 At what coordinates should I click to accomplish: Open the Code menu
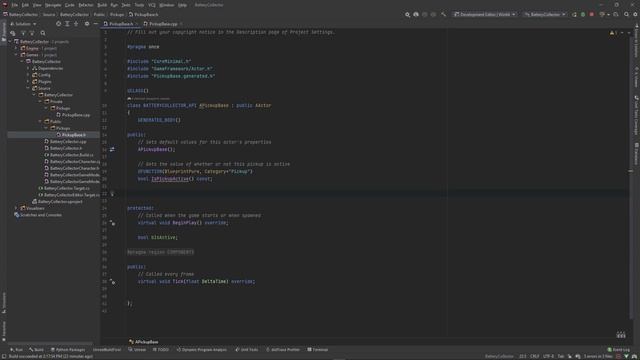[70, 5]
